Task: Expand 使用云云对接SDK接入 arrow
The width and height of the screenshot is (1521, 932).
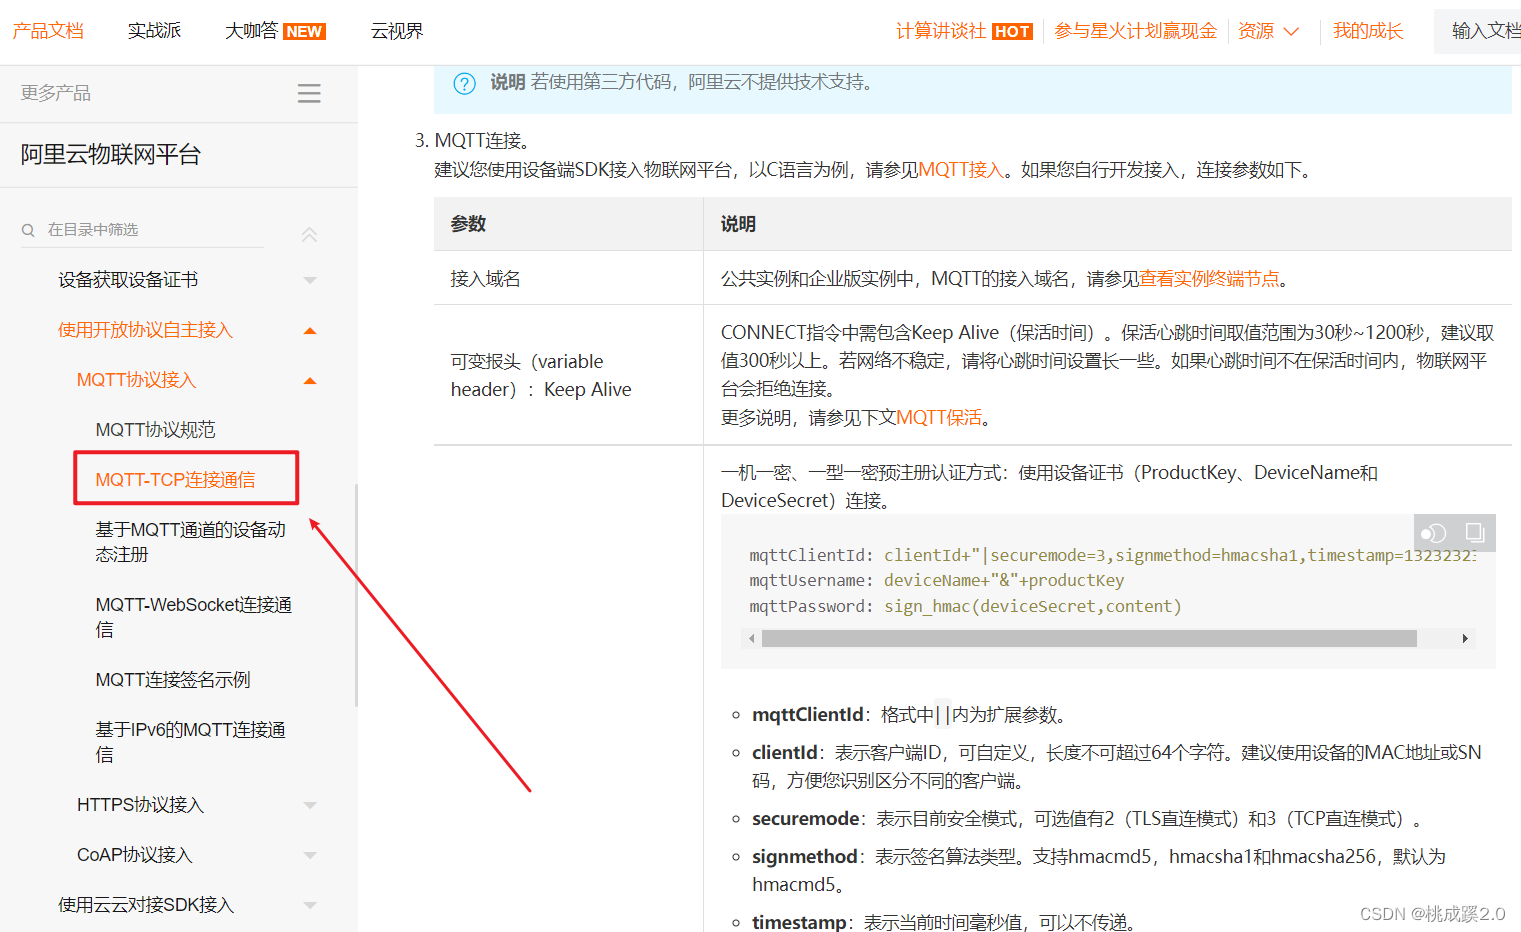Action: click(310, 905)
